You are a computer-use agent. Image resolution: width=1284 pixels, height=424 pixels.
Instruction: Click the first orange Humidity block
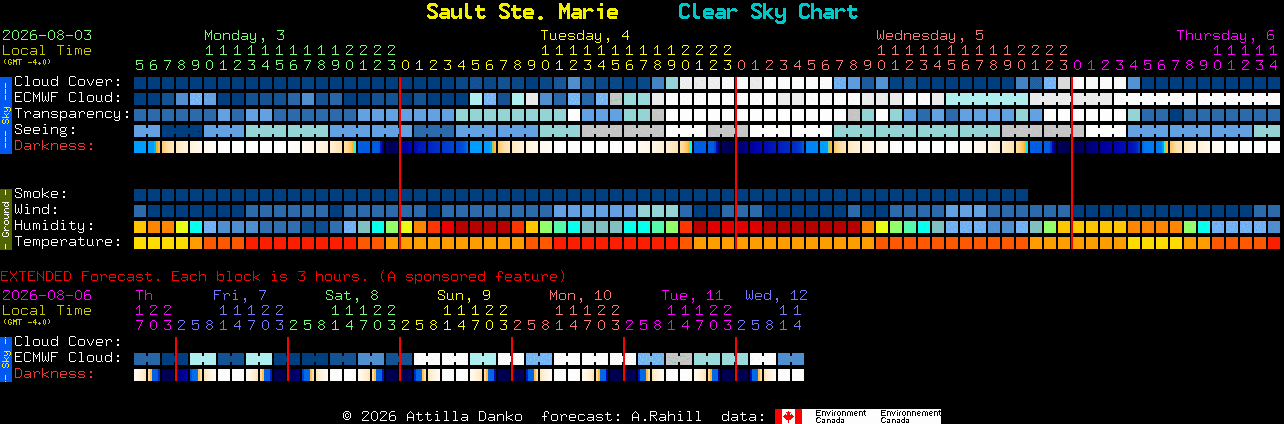154,227
